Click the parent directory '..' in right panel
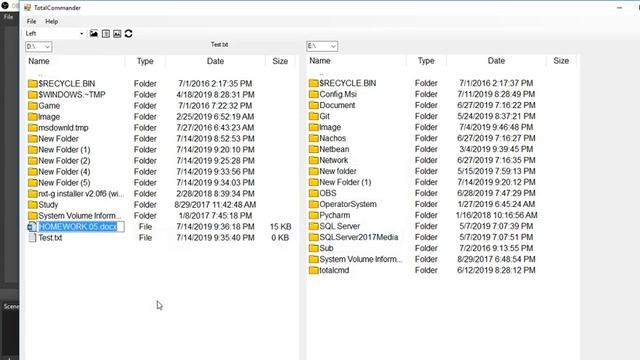Viewport: 640px width, 360px height. [x=321, y=74]
